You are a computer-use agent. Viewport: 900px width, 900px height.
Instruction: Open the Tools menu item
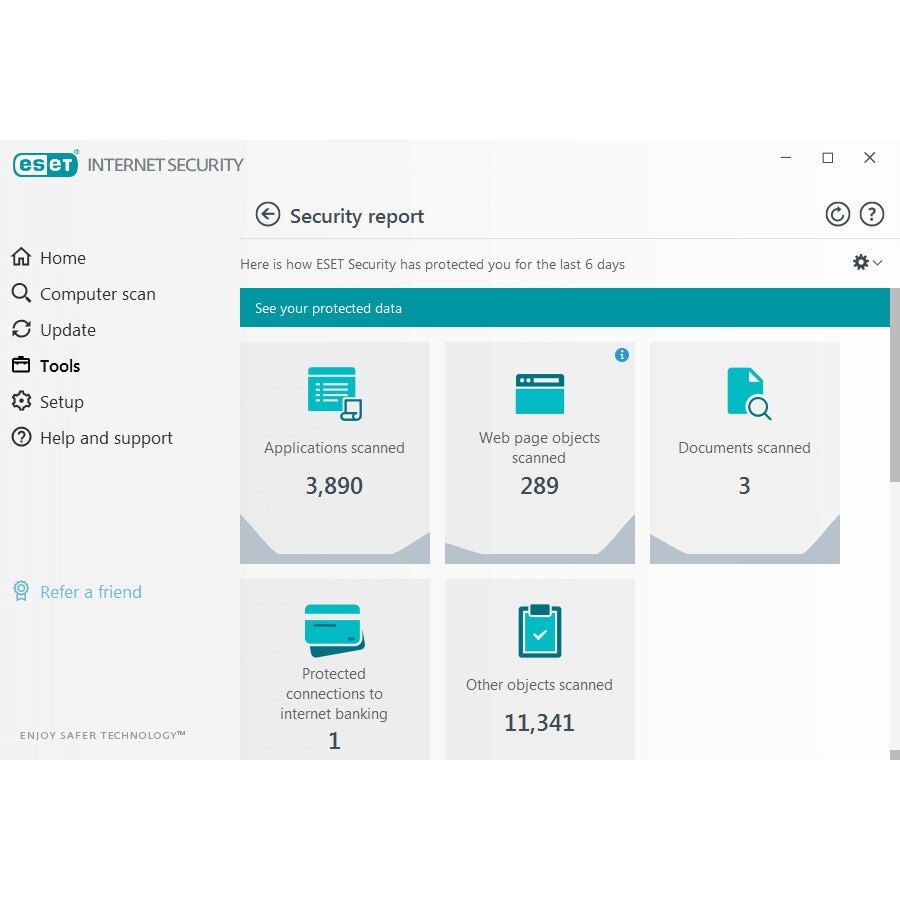59,366
